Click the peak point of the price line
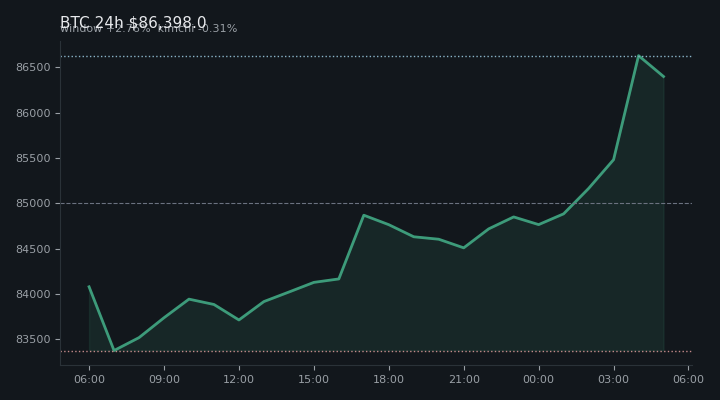This screenshot has height=400, width=720. (639, 56)
